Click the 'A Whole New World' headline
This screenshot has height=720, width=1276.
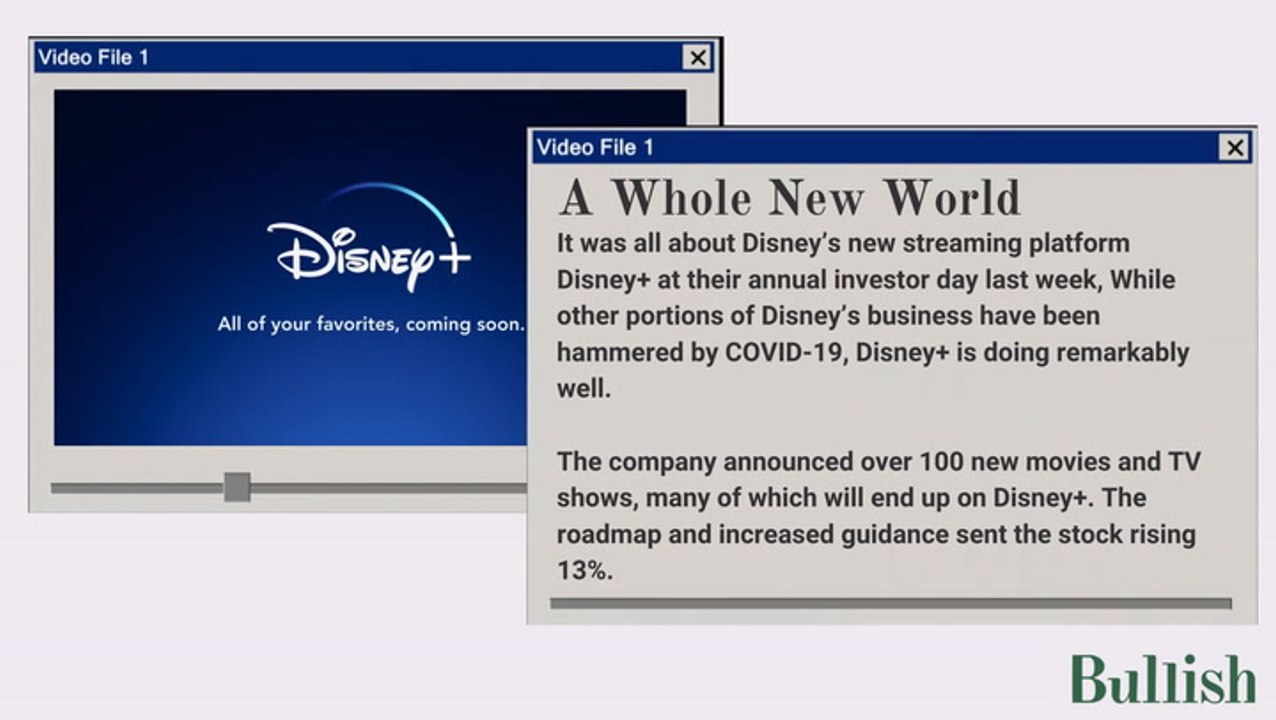point(790,197)
